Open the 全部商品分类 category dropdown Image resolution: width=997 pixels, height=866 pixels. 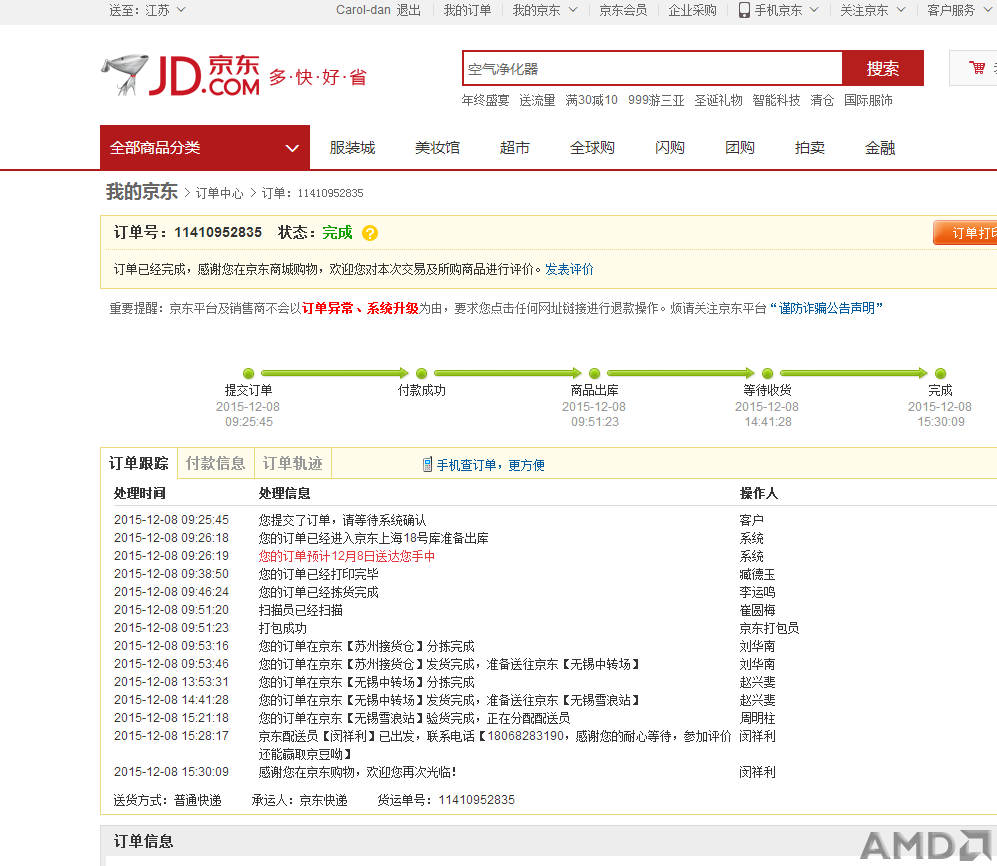coord(205,148)
